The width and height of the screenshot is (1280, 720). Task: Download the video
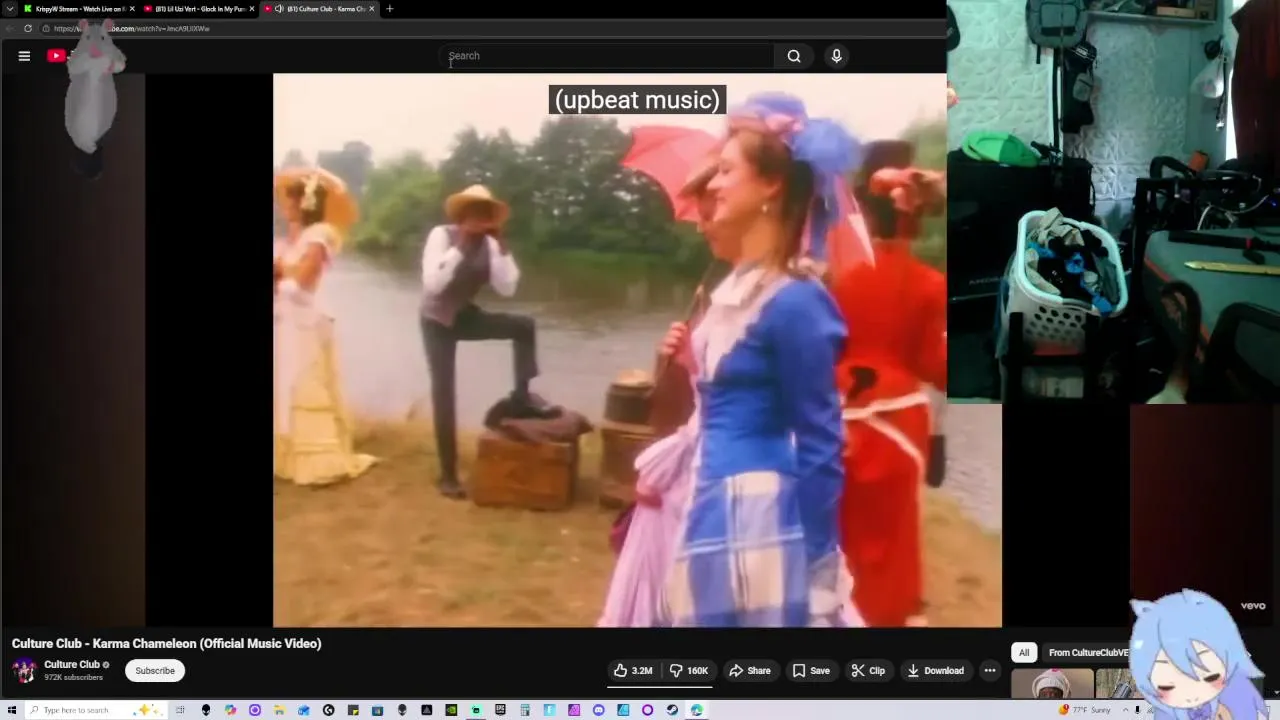coord(936,670)
